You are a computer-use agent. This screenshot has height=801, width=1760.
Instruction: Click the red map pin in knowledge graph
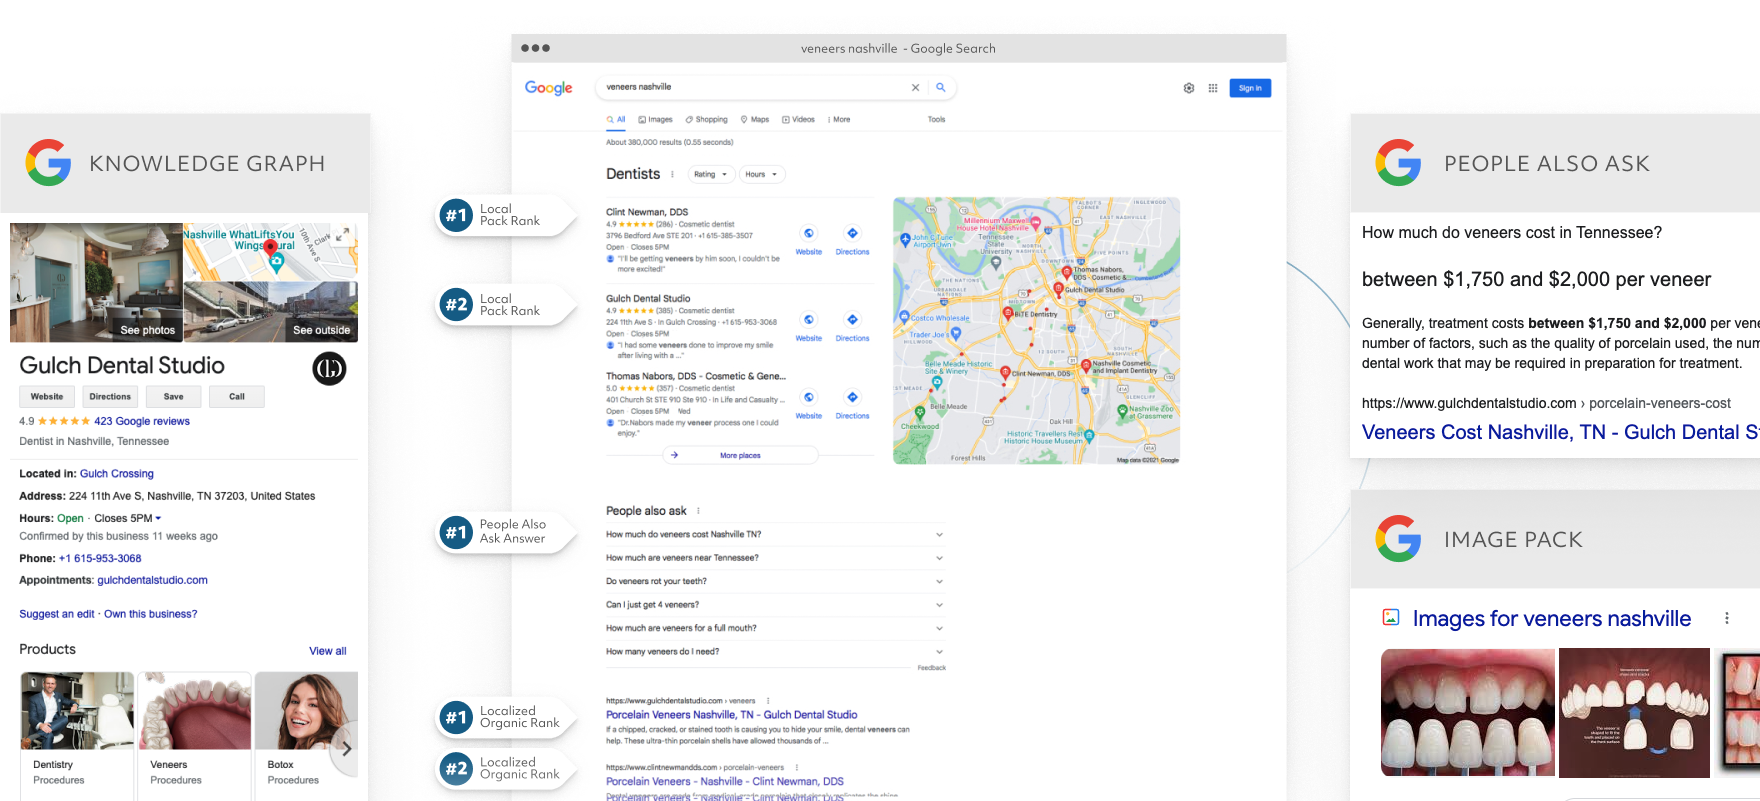(270, 248)
